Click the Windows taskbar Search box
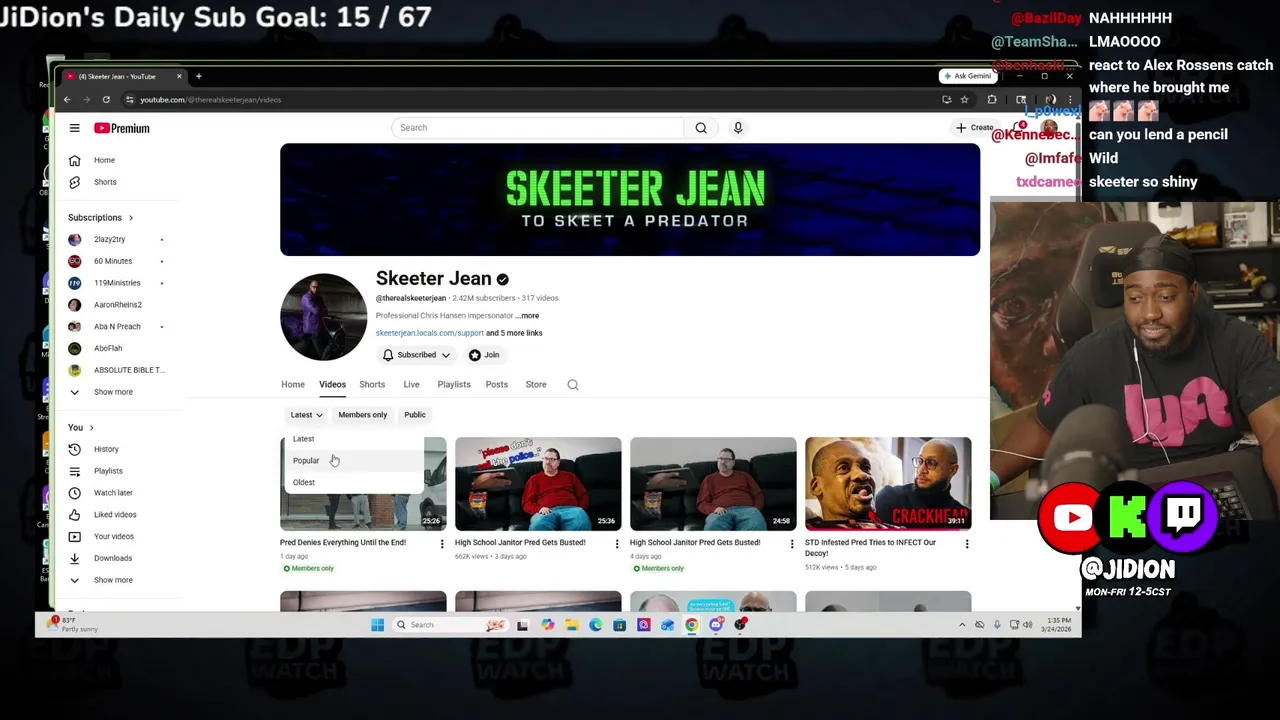Screen dimensions: 1280x720 click(450, 625)
